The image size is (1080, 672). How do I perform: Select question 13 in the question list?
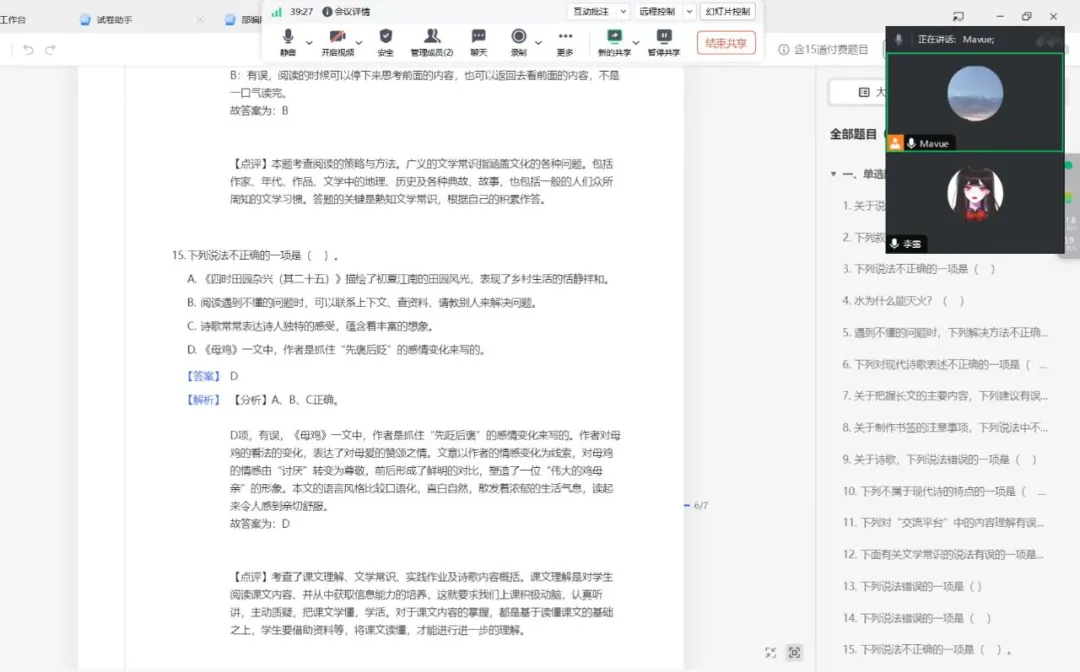(x=912, y=586)
